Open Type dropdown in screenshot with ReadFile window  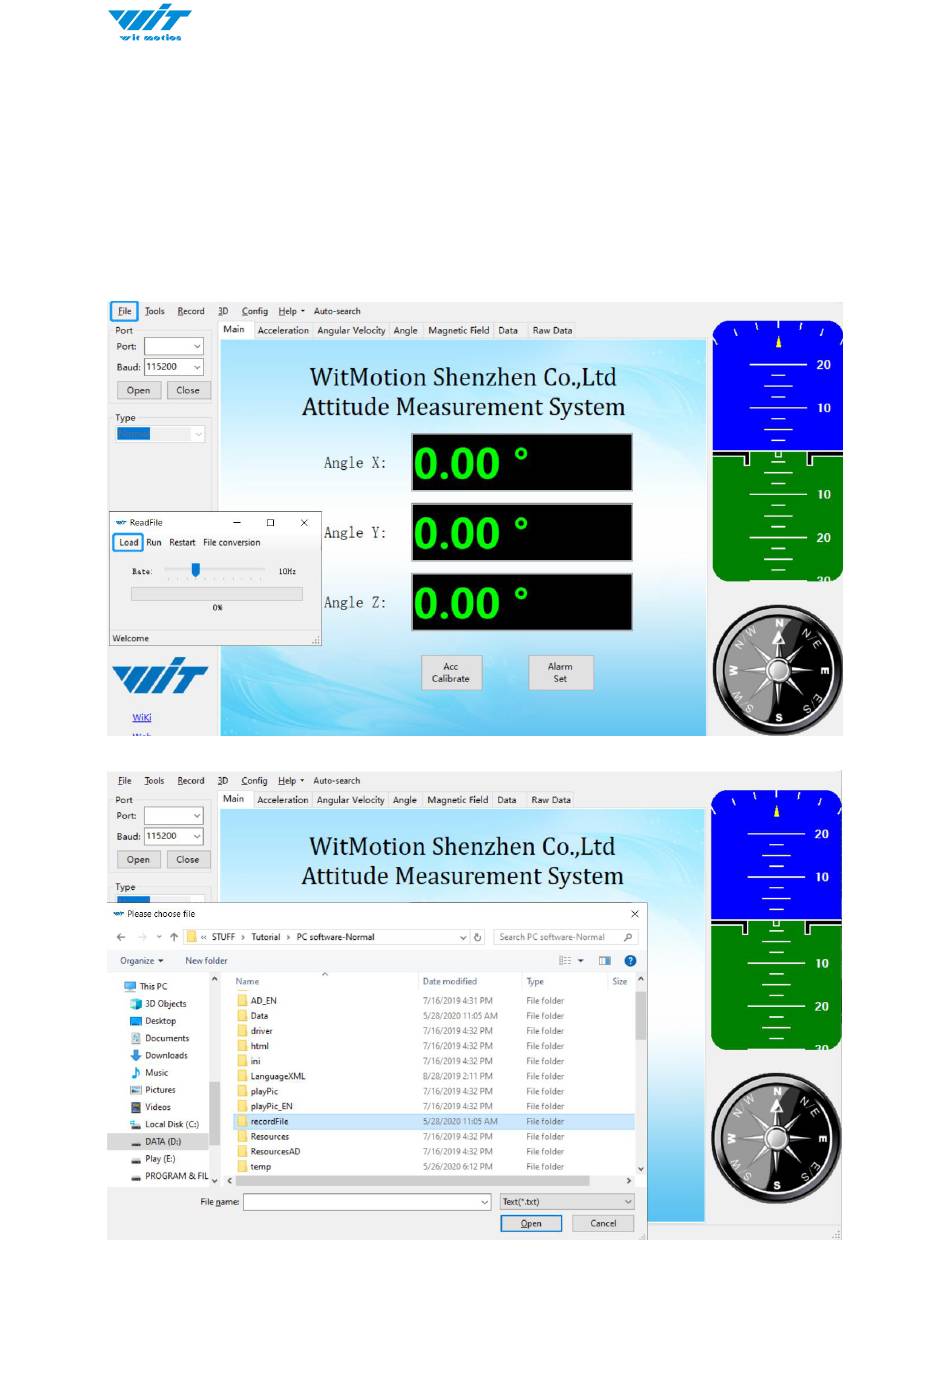pos(198,434)
